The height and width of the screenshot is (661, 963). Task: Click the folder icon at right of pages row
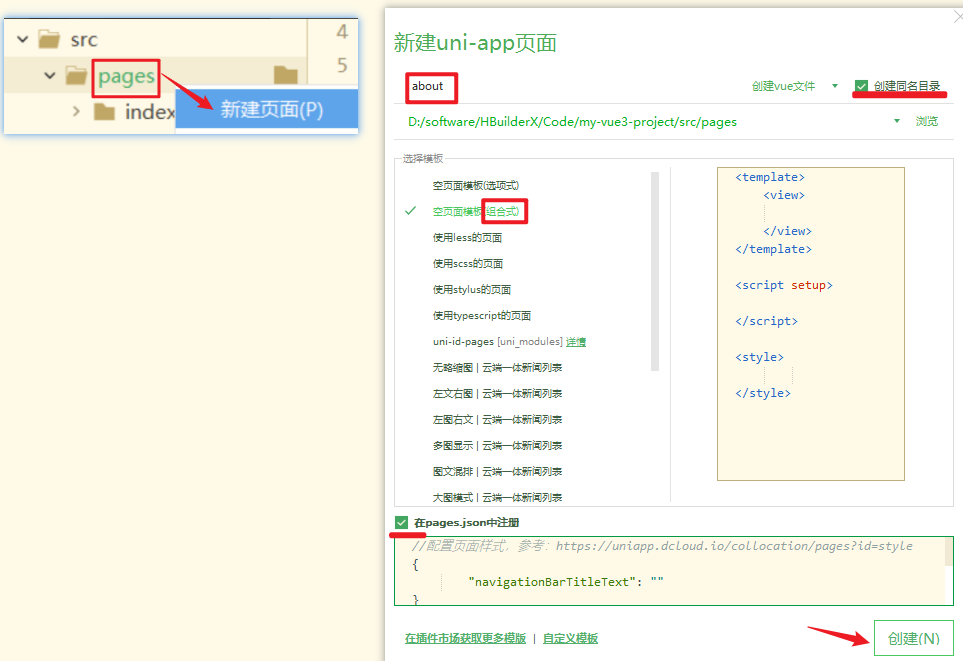[x=285, y=74]
